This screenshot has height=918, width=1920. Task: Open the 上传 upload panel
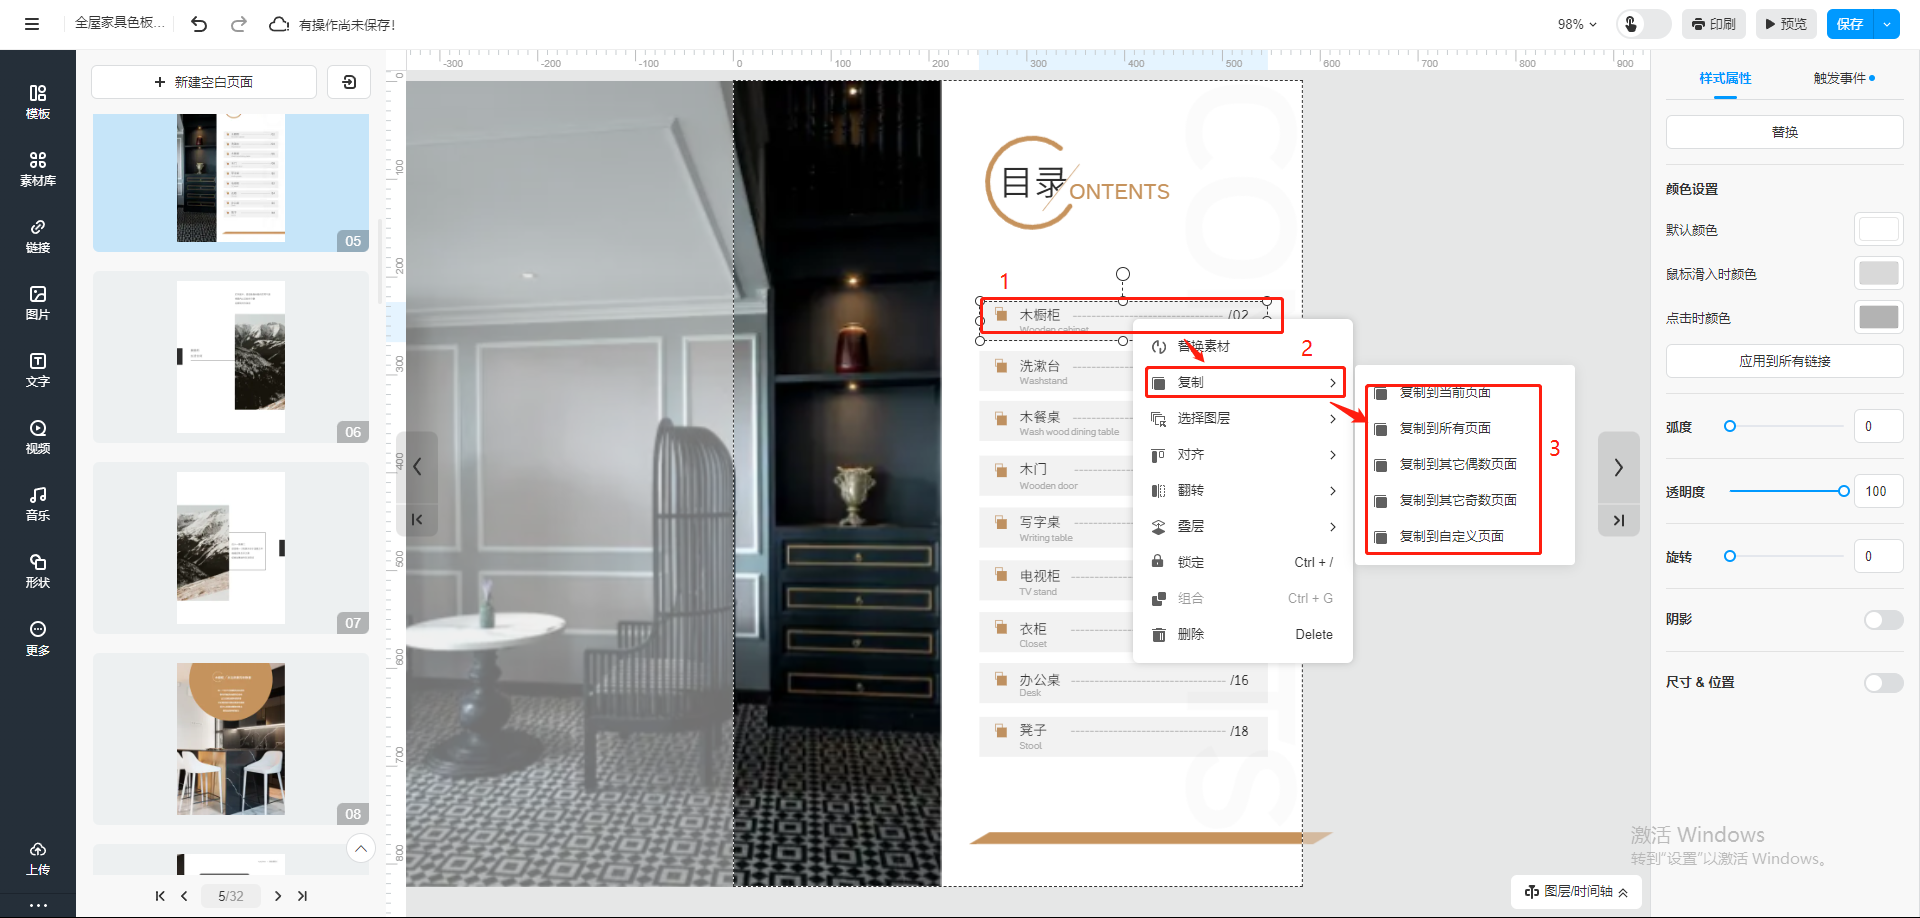[37, 858]
